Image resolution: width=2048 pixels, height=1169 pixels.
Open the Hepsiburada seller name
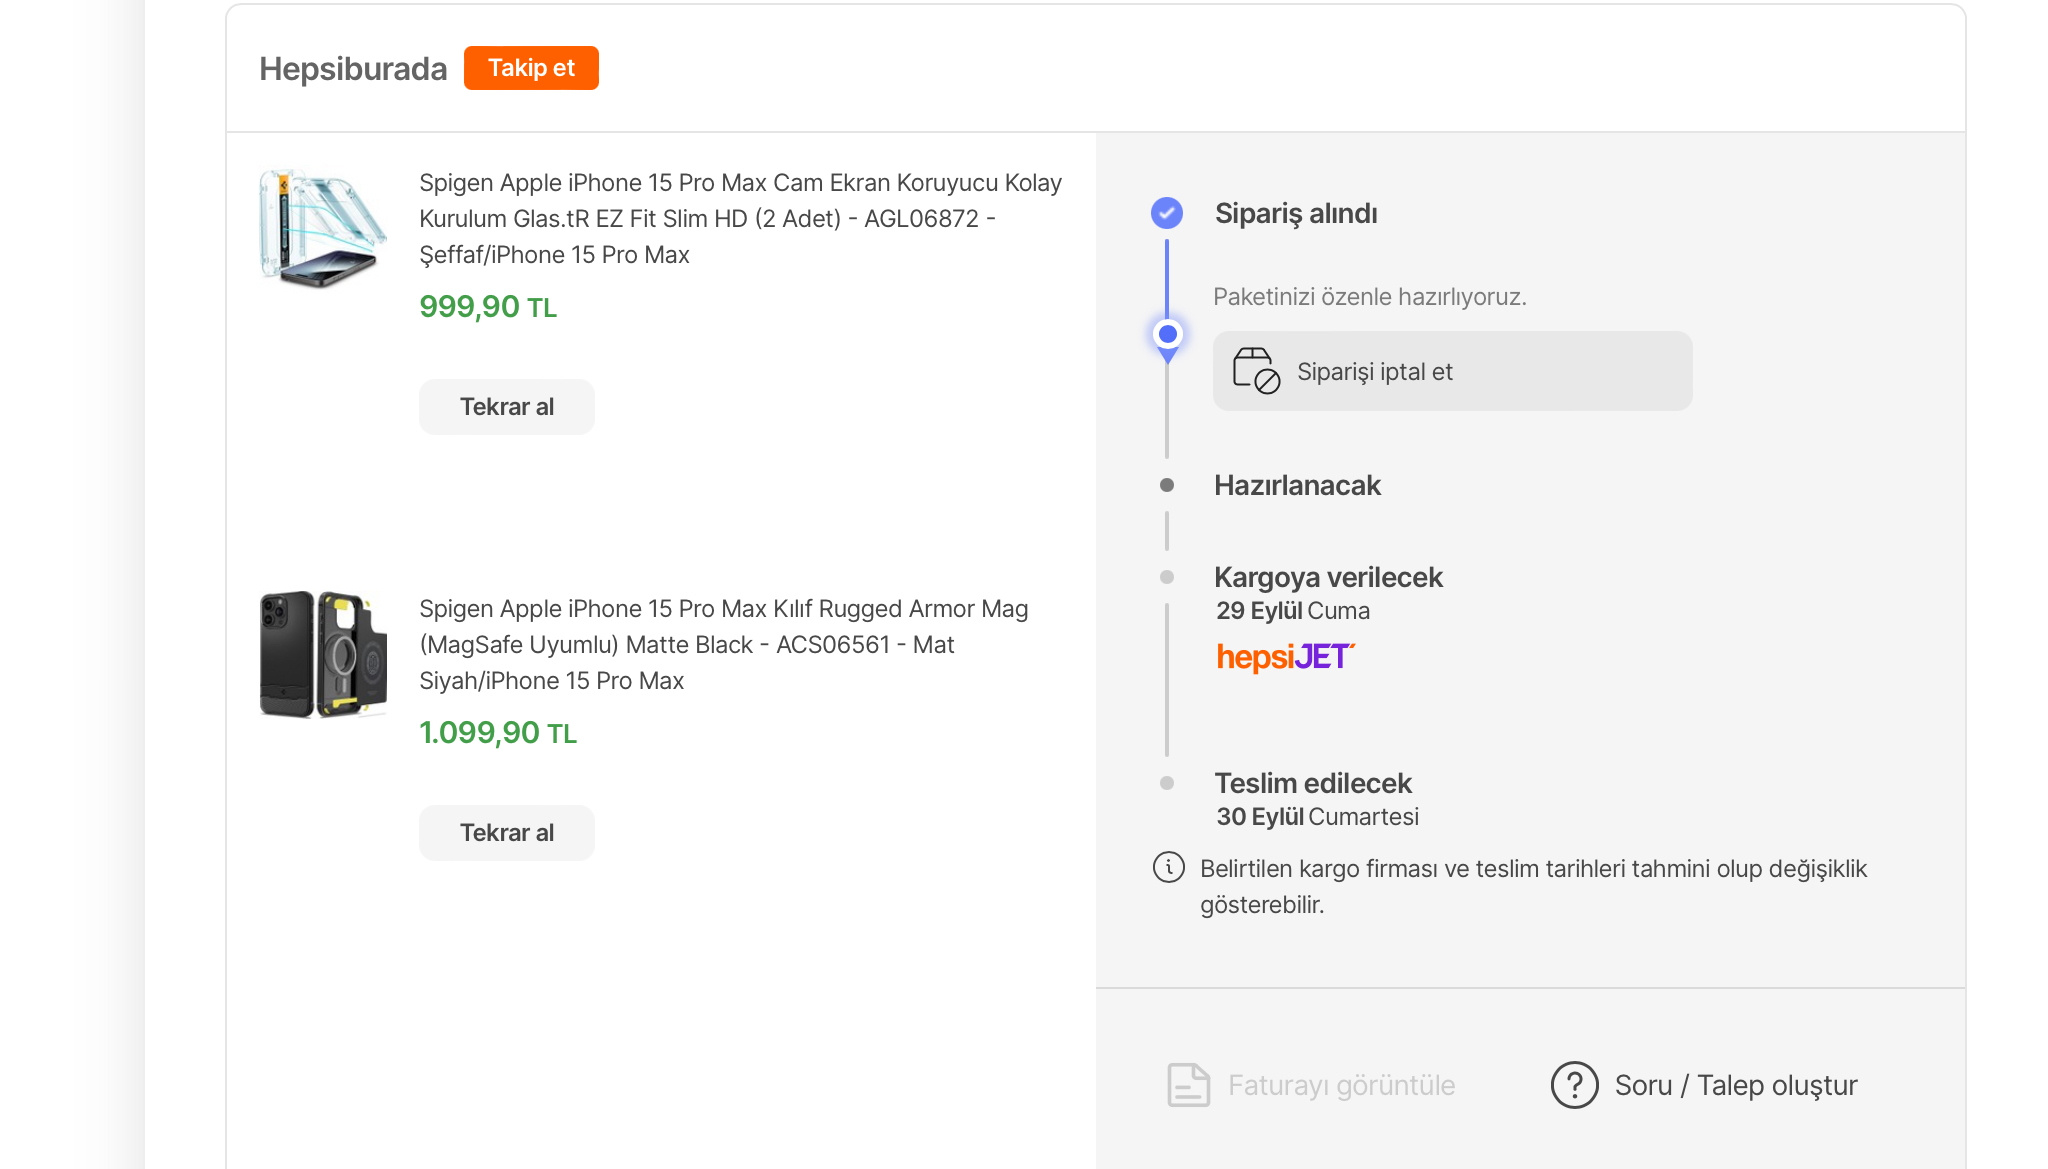[x=353, y=68]
